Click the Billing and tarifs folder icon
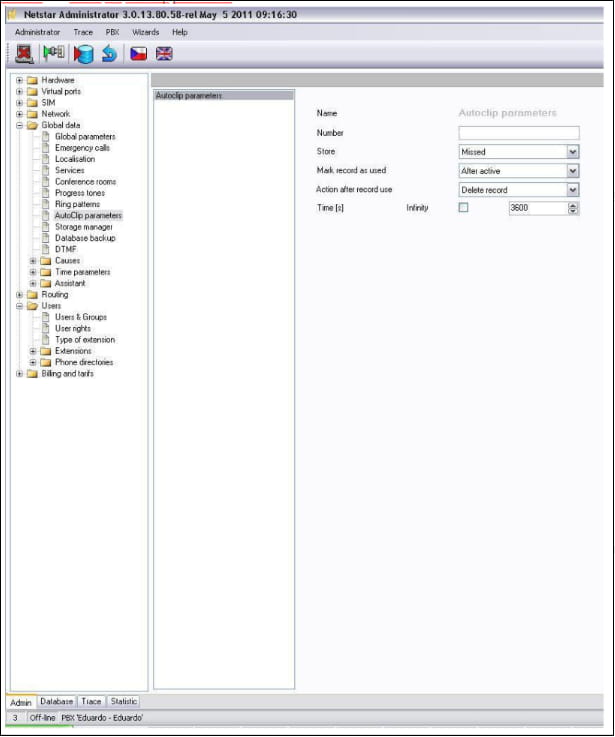The image size is (615, 737). [x=32, y=374]
